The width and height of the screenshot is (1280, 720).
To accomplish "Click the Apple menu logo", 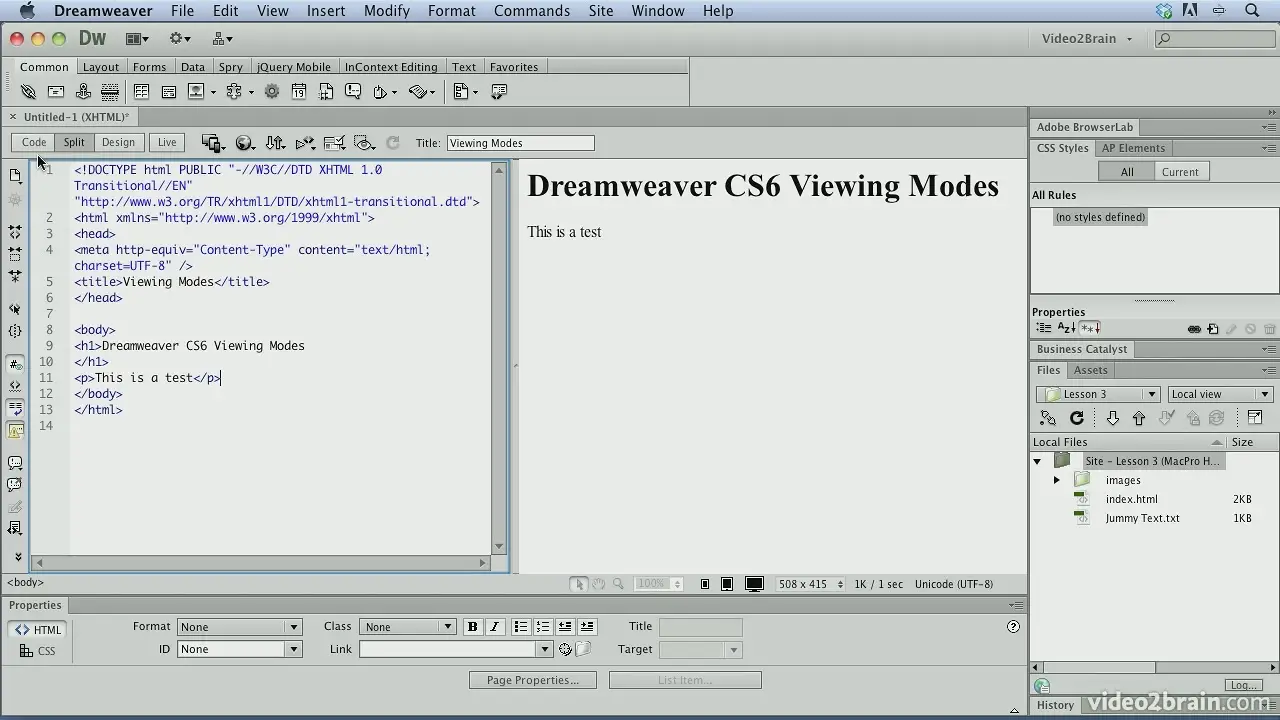I will 28,11.
